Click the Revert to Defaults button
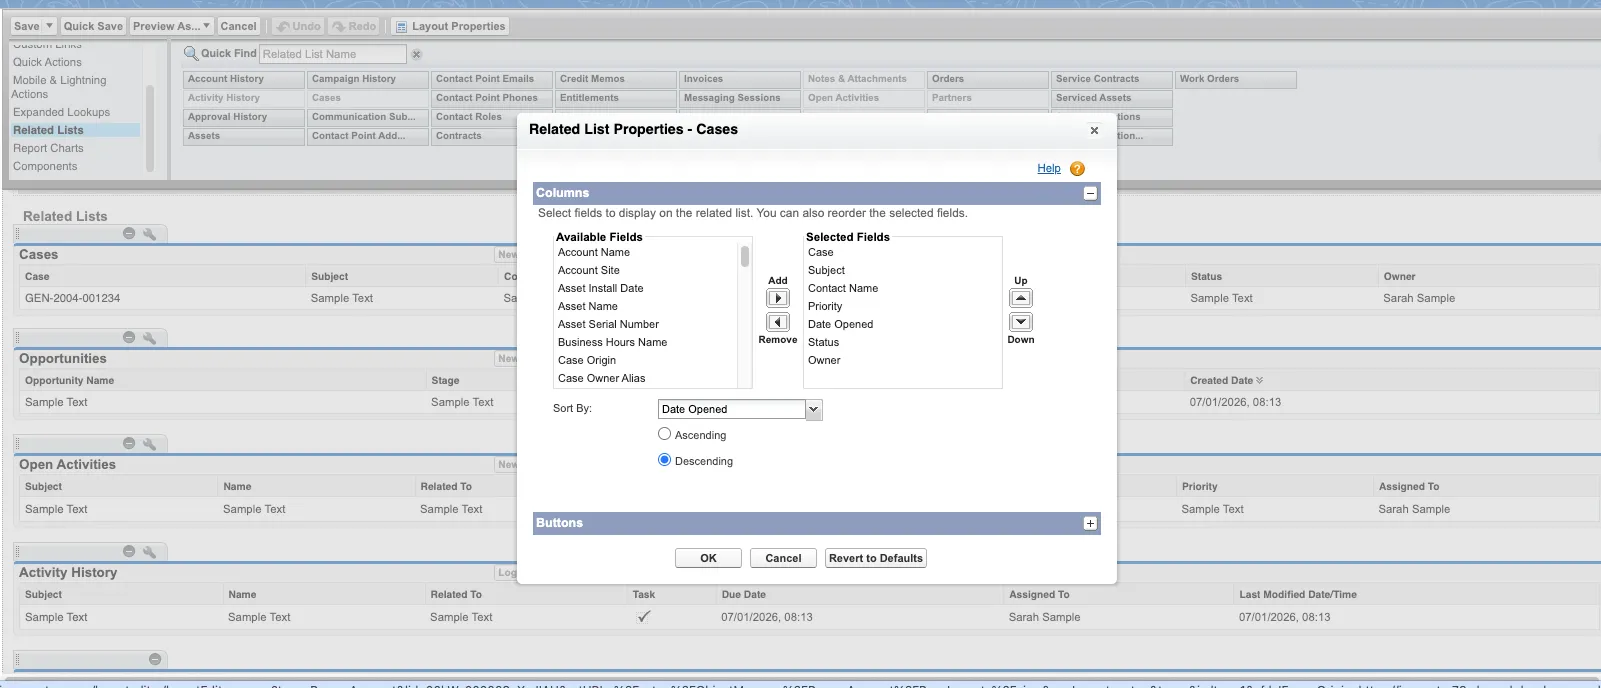Image resolution: width=1601 pixels, height=688 pixels. click(875, 558)
